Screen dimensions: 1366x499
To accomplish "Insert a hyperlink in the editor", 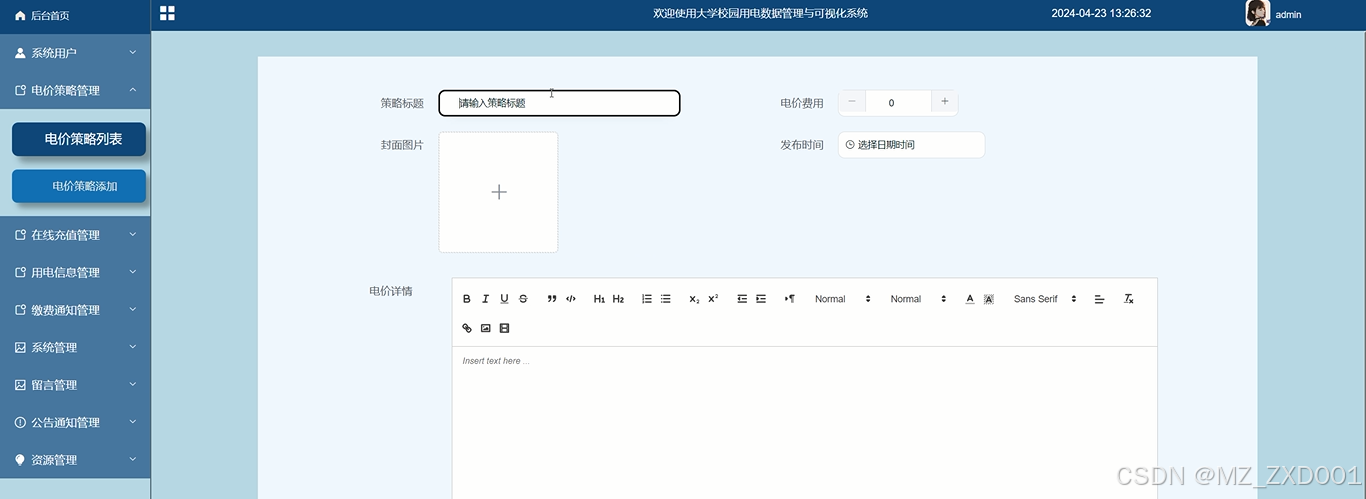I will [466, 328].
